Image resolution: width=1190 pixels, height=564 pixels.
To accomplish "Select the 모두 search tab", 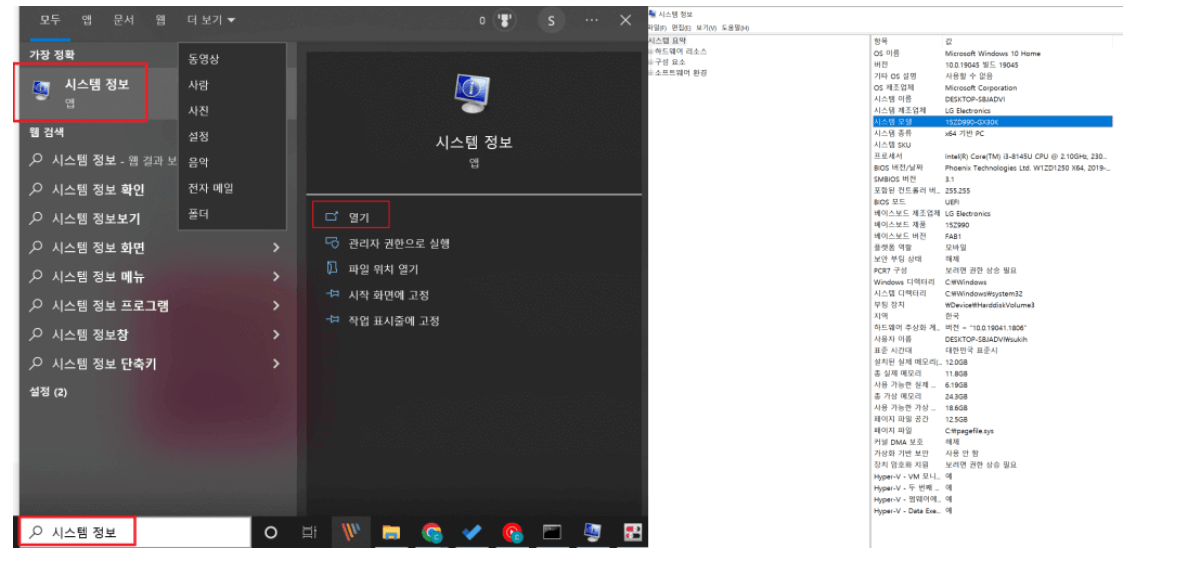I will [x=50, y=20].
